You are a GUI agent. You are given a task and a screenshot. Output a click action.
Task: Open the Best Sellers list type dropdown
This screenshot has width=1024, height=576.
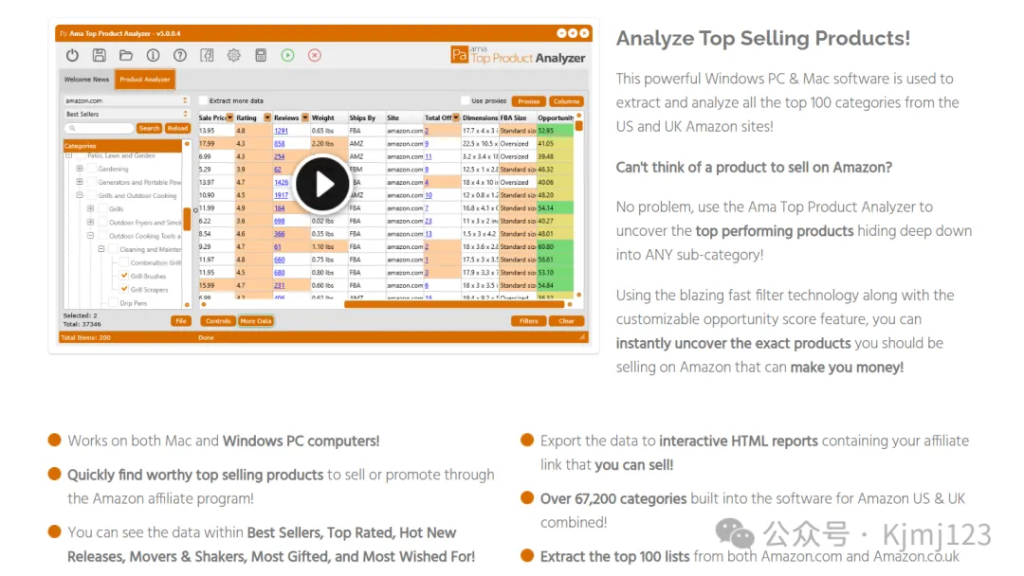(126, 114)
